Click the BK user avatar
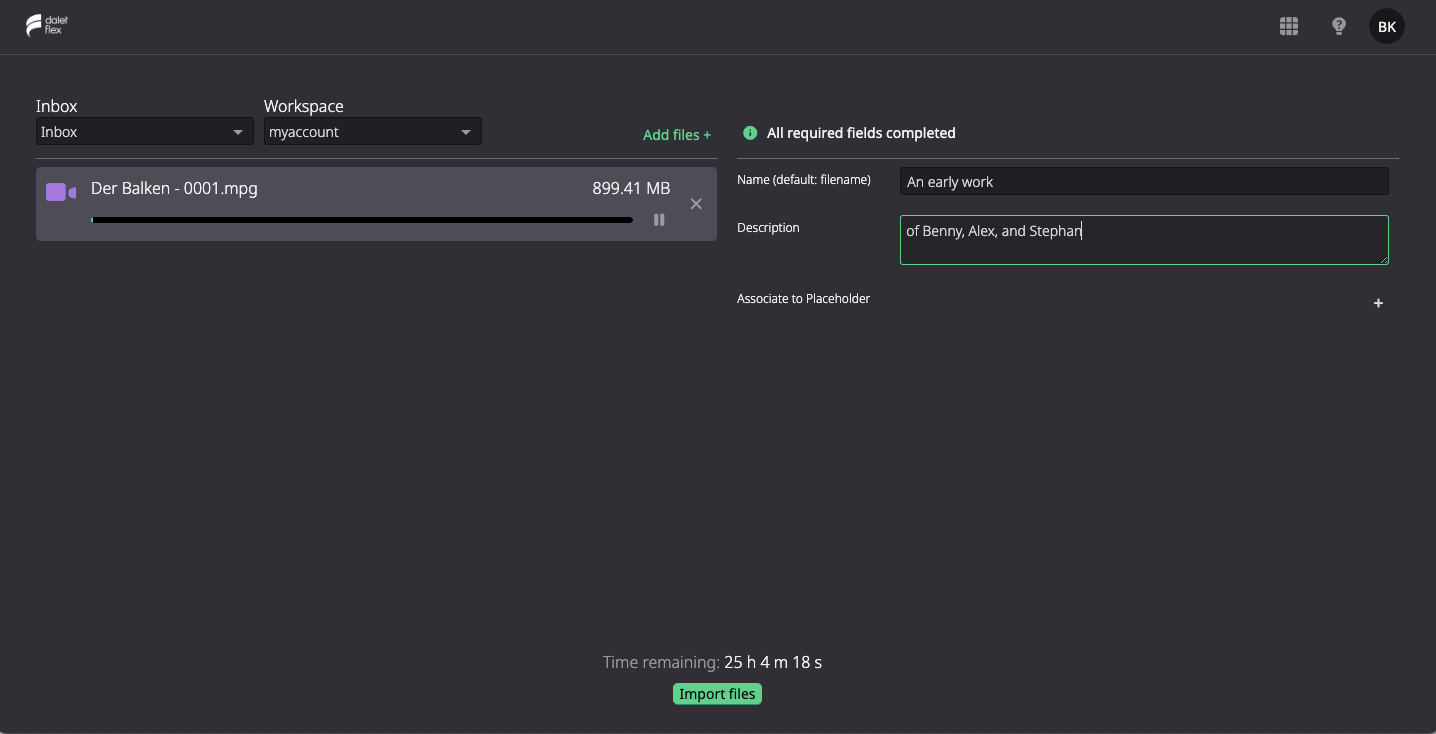 (x=1386, y=26)
